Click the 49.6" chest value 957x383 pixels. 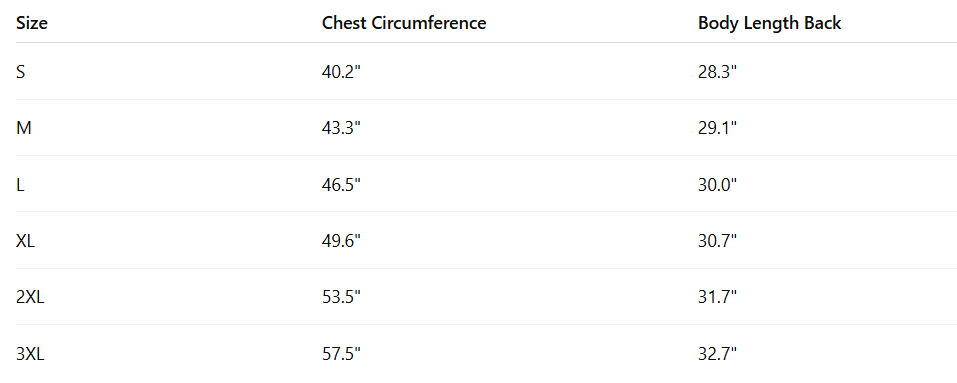(341, 241)
